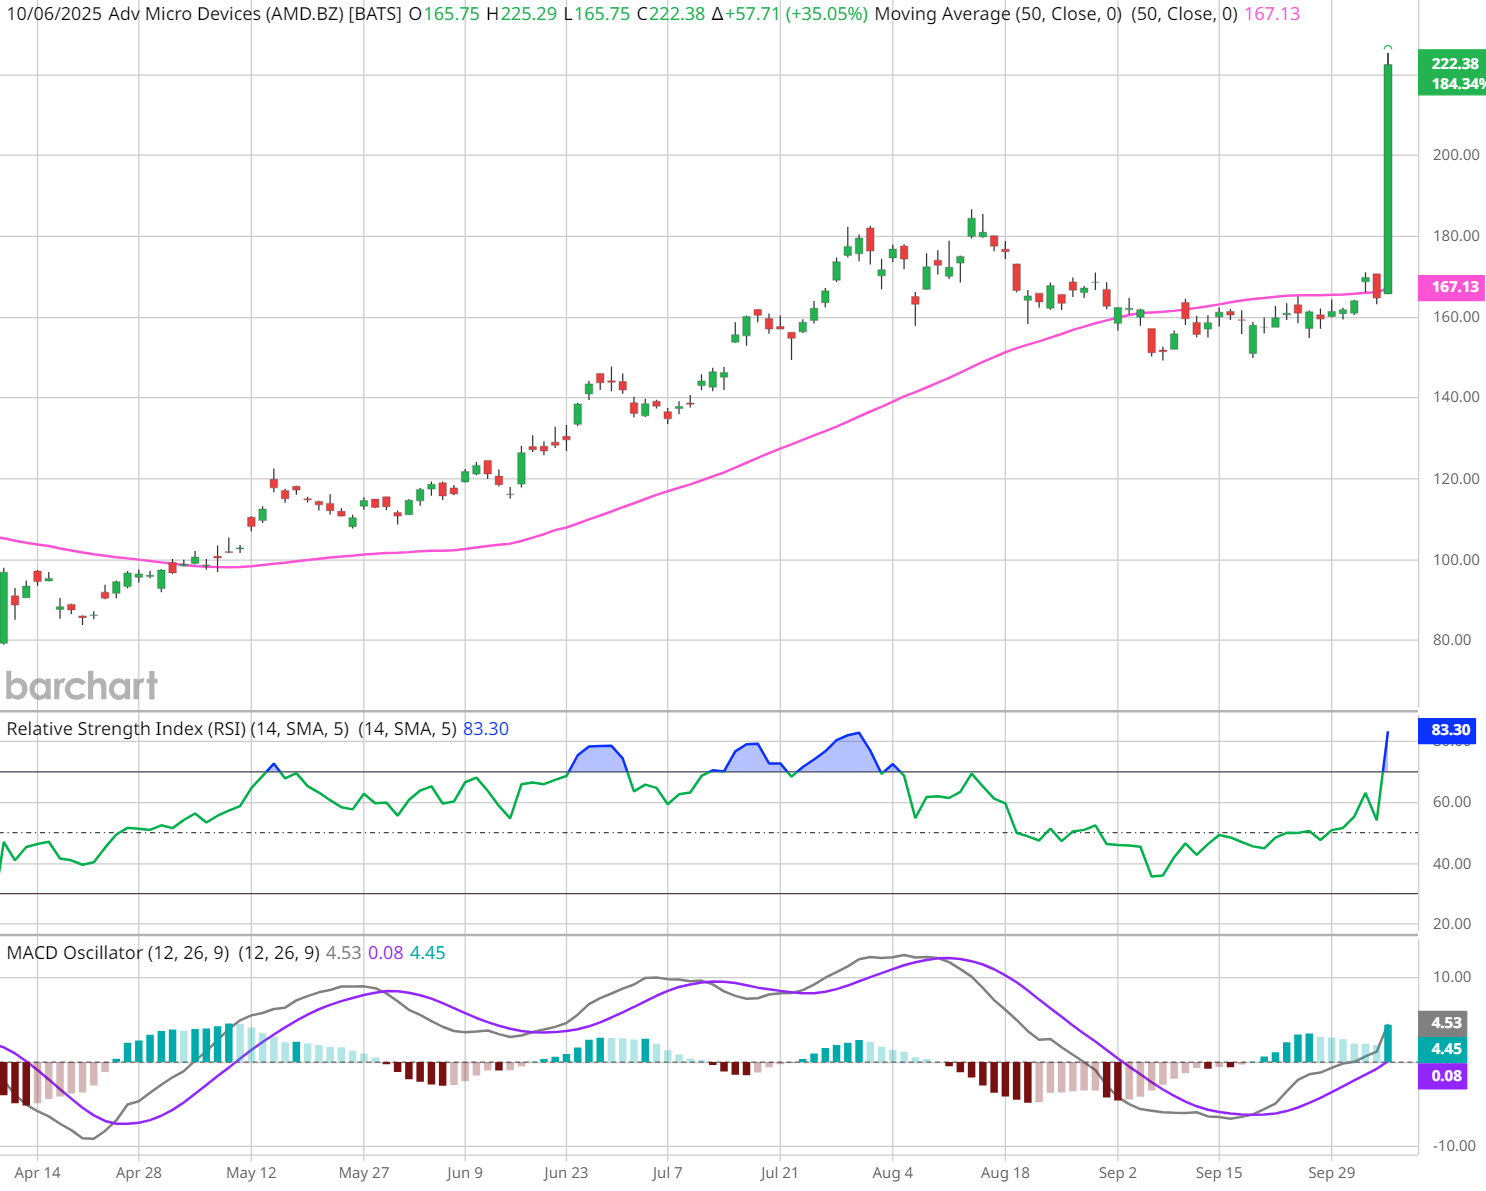The image size is (1486, 1191).
Task: Click the gray 4.53 value in MACD header
Action: click(x=344, y=953)
